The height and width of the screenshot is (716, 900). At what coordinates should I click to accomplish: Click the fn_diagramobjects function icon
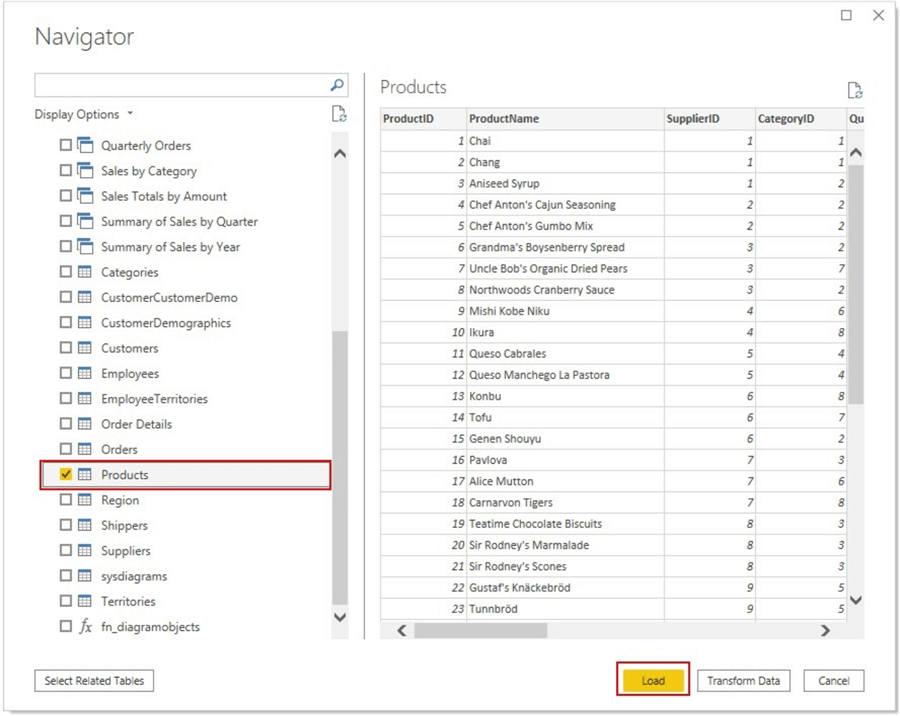[85, 627]
